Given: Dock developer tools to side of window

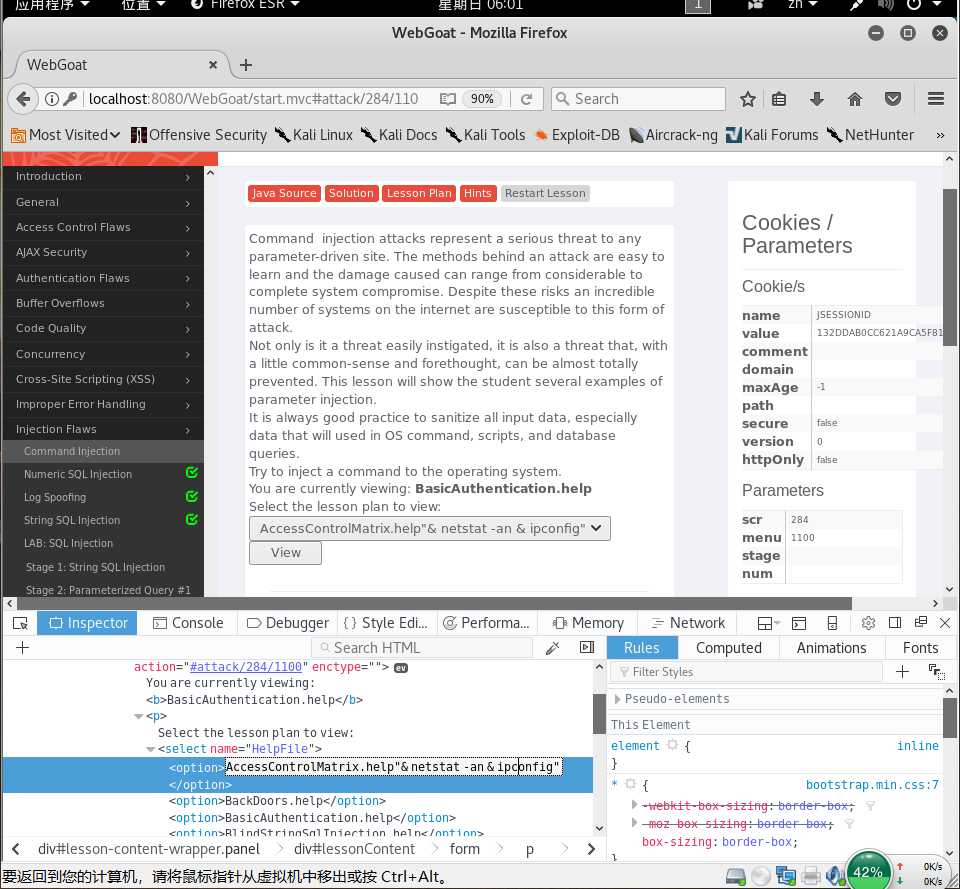Looking at the screenshot, I should point(894,623).
